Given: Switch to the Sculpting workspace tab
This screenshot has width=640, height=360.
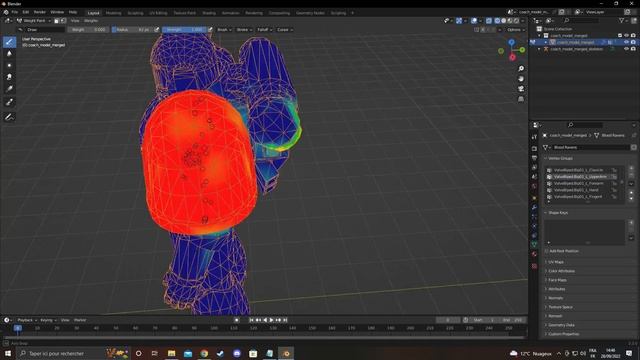Looking at the screenshot, I should pos(135,13).
